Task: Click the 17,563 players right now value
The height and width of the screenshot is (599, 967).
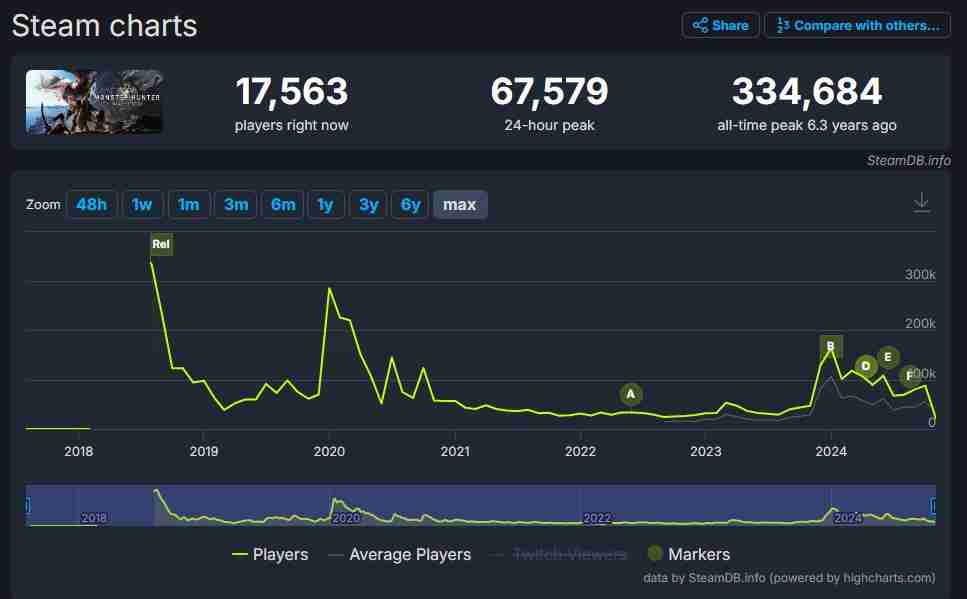Action: [292, 91]
